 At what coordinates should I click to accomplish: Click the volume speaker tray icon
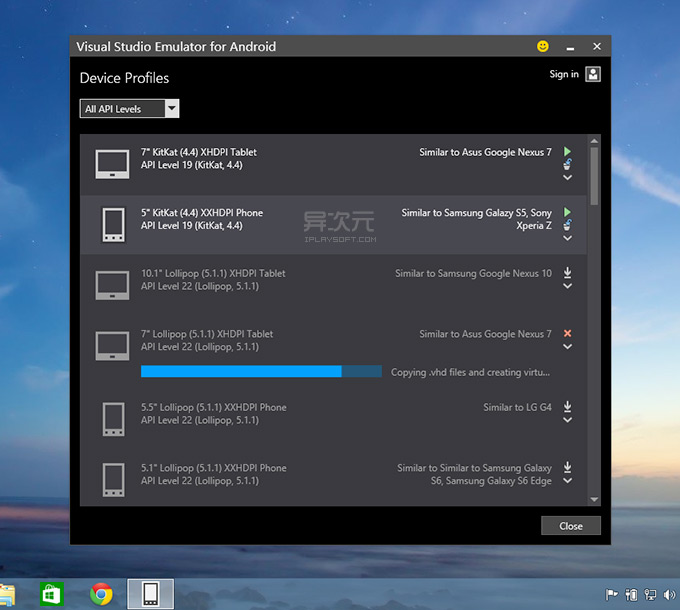[x=669, y=595]
